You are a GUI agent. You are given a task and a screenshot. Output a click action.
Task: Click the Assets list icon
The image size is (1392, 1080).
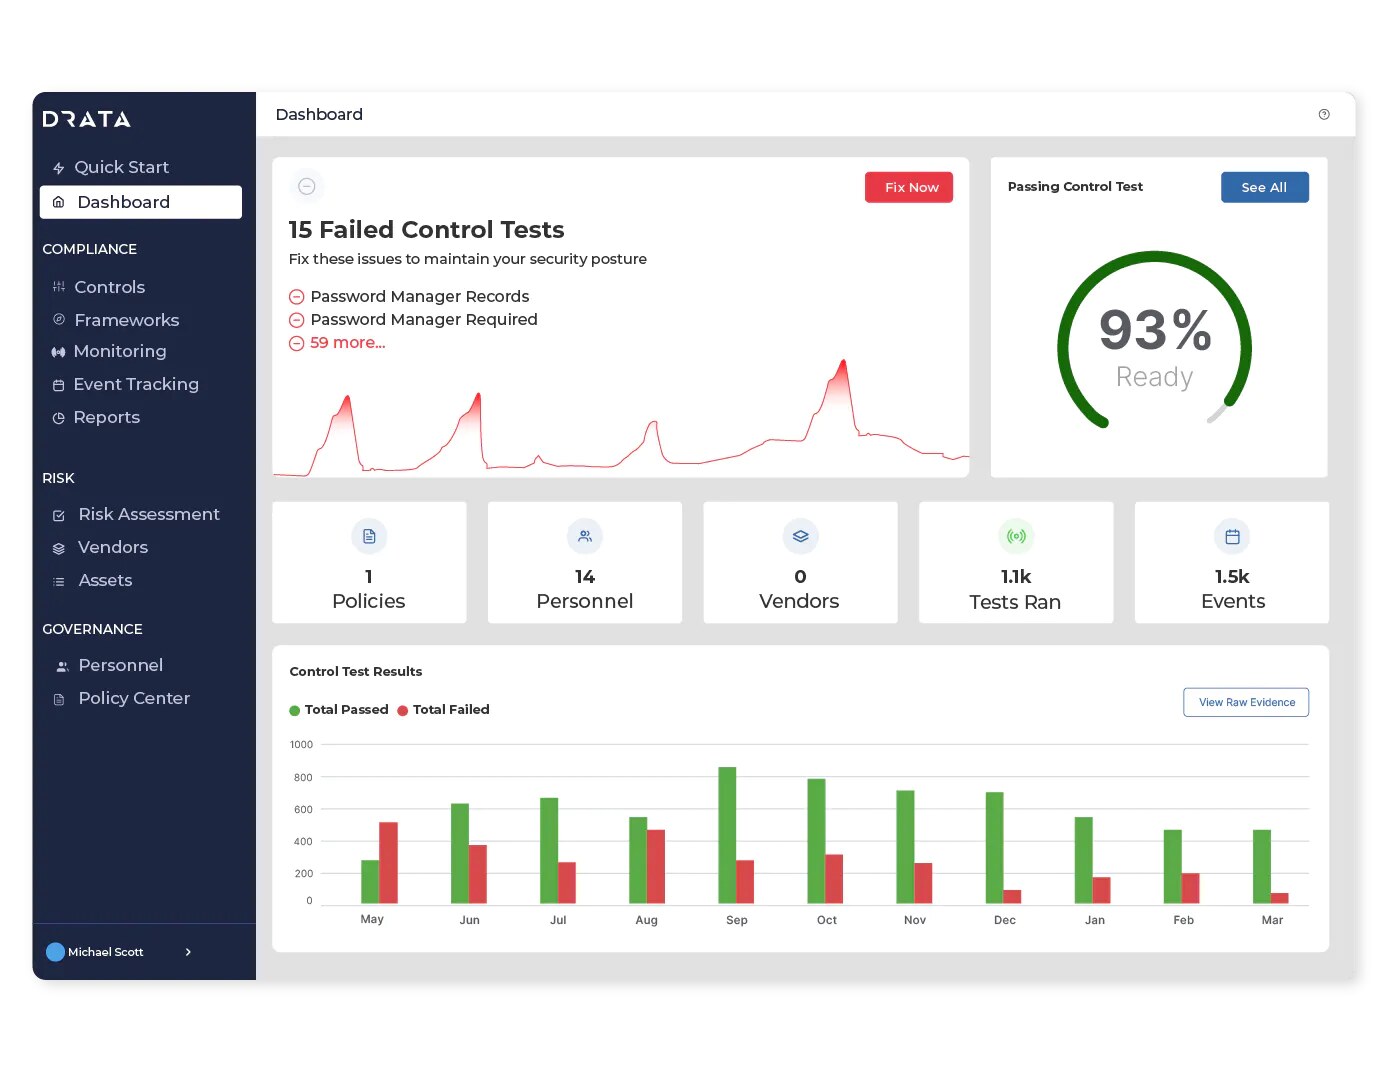pos(59,581)
